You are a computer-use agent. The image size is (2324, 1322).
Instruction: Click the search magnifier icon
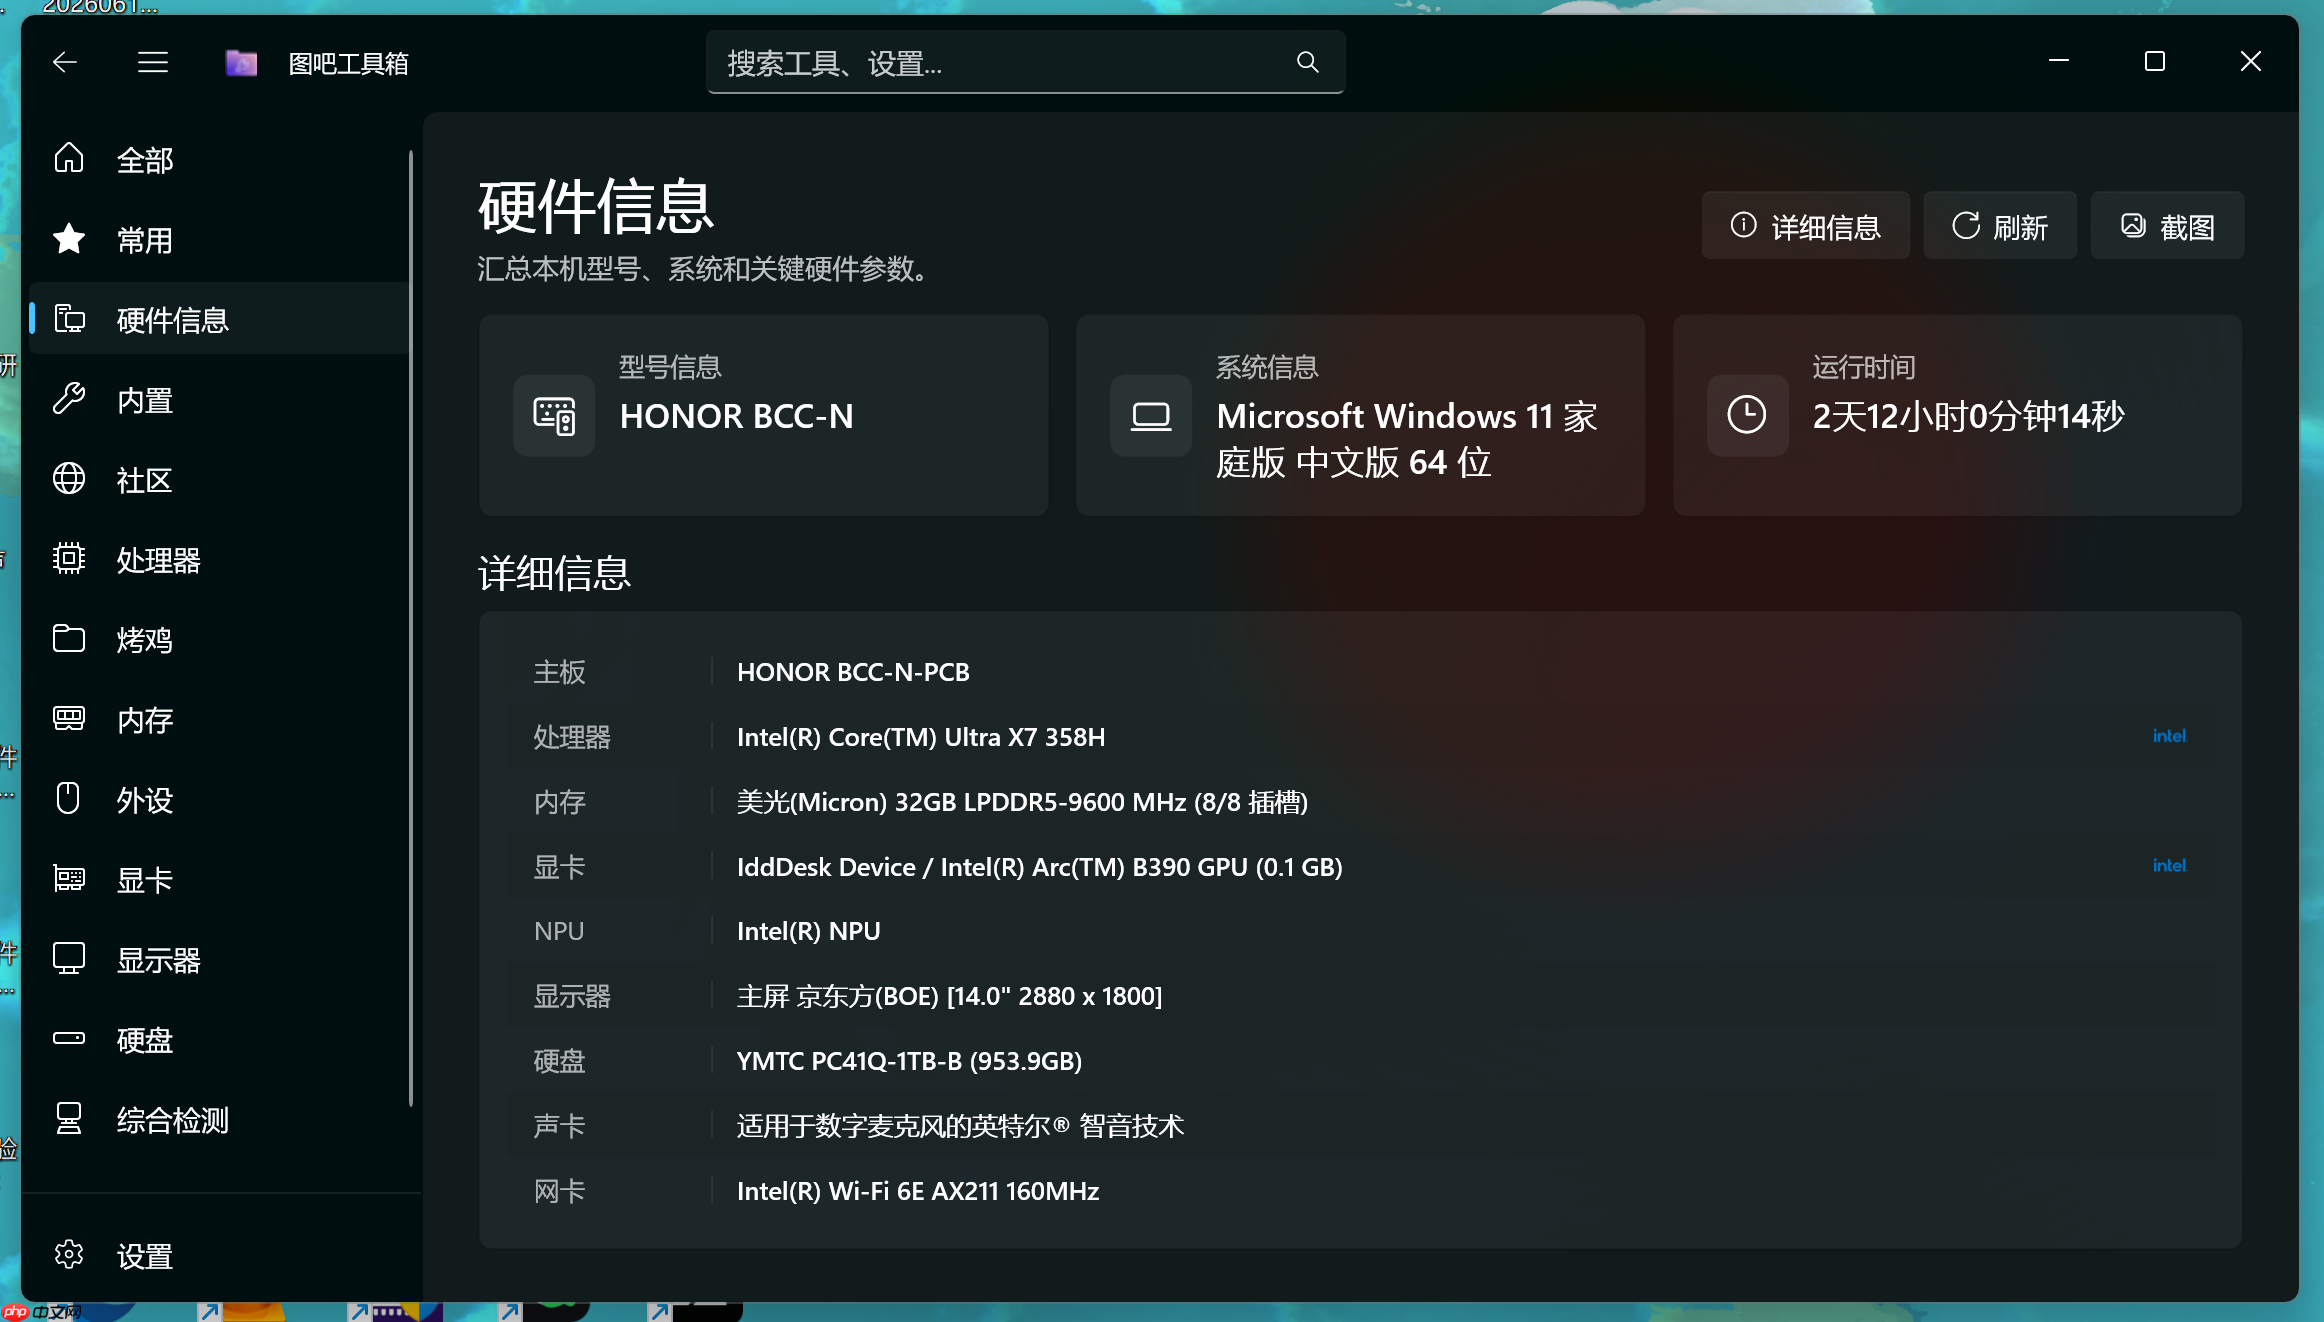(x=1307, y=62)
